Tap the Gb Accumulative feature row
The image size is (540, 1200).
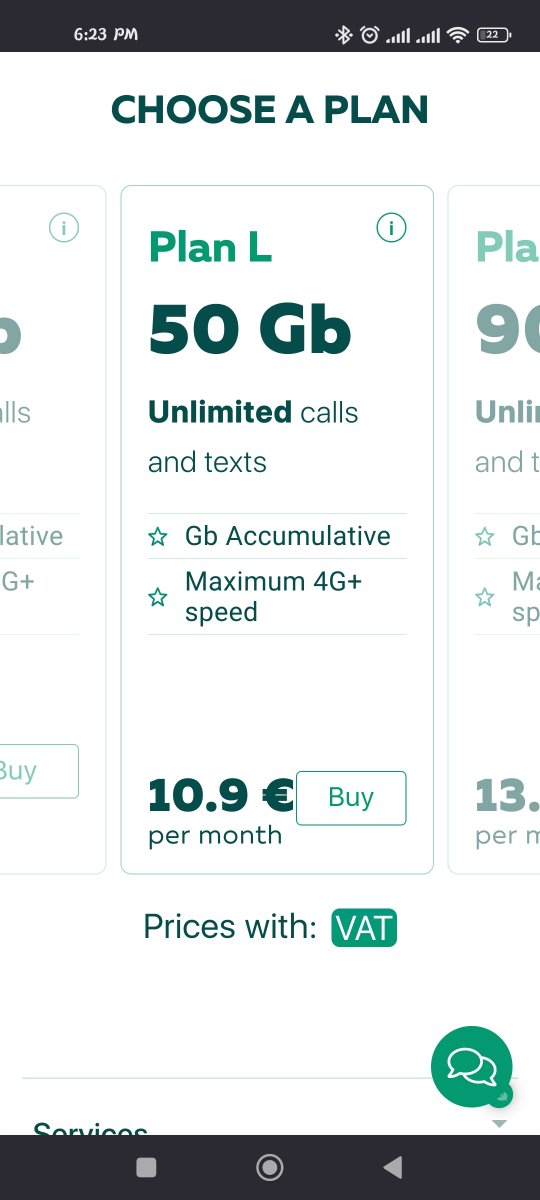coord(277,536)
